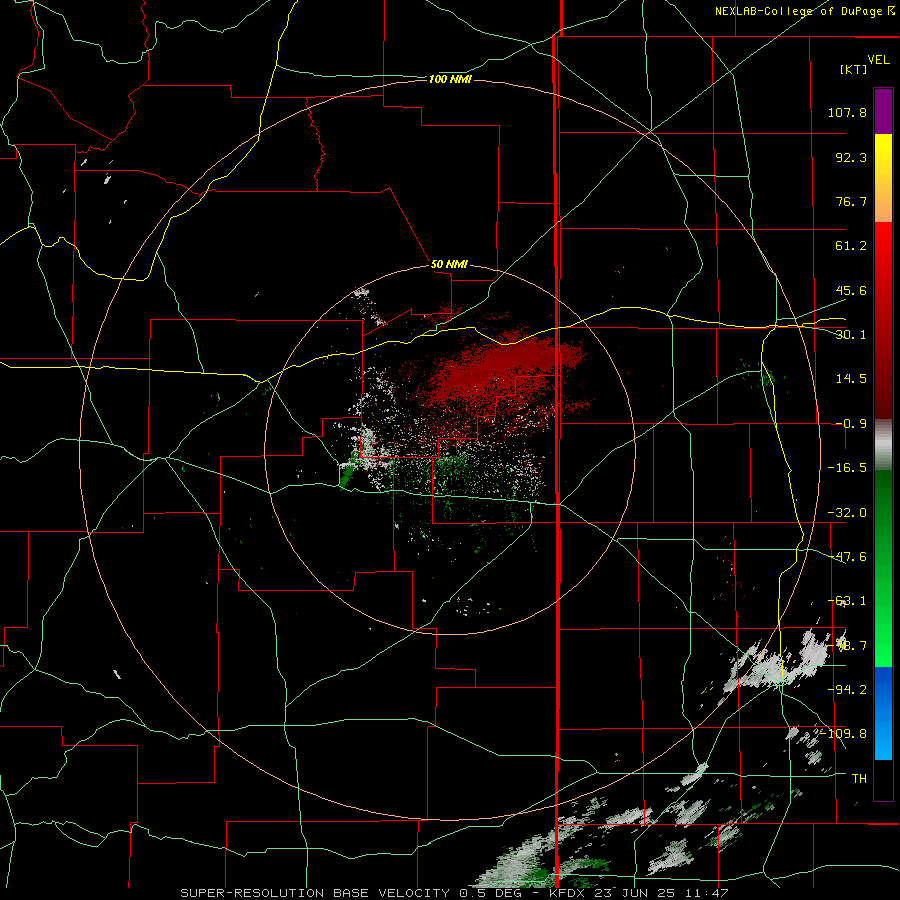
Task: Pick the green segment of velocity color bar
Action: tap(883, 568)
